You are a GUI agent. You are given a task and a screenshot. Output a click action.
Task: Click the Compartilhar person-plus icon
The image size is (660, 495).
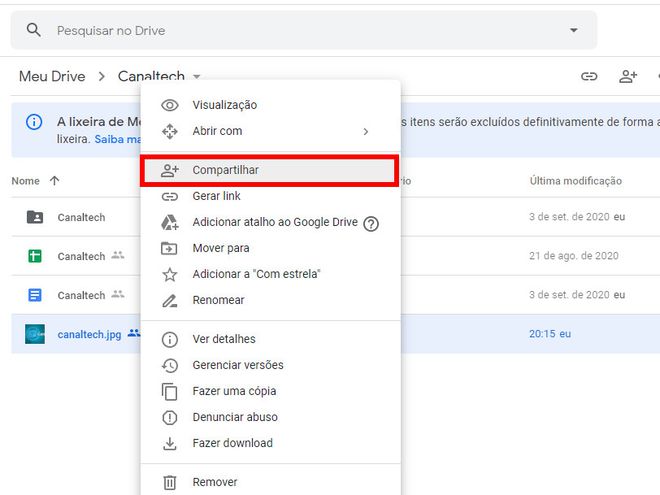coord(170,170)
